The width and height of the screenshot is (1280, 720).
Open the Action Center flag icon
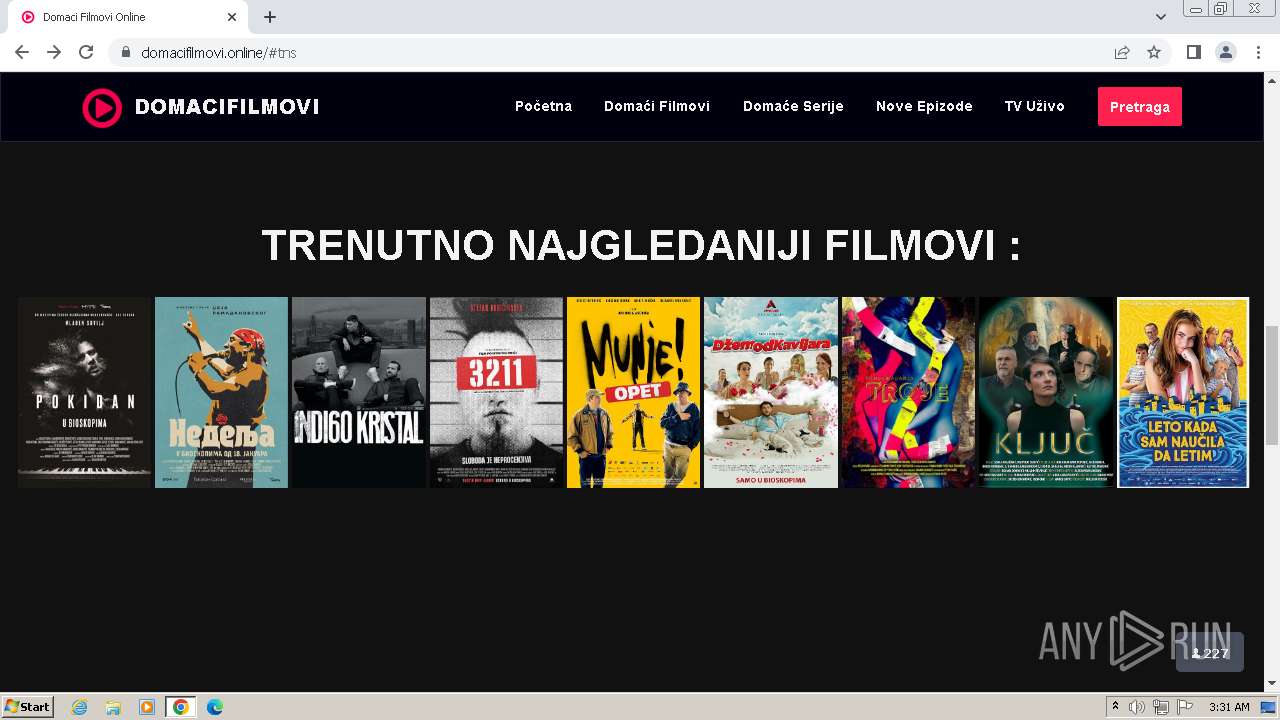click(x=1184, y=707)
